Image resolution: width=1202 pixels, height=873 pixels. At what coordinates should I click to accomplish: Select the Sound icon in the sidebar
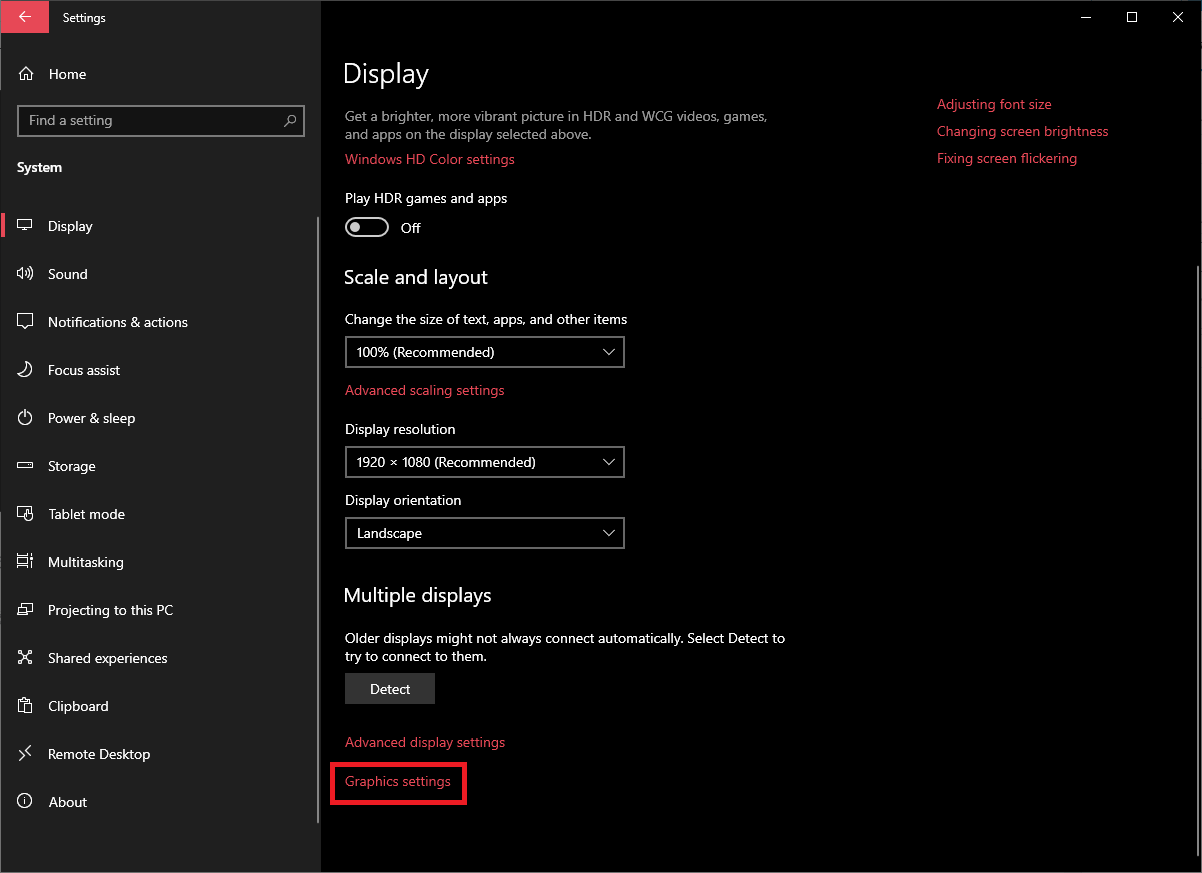coord(24,273)
